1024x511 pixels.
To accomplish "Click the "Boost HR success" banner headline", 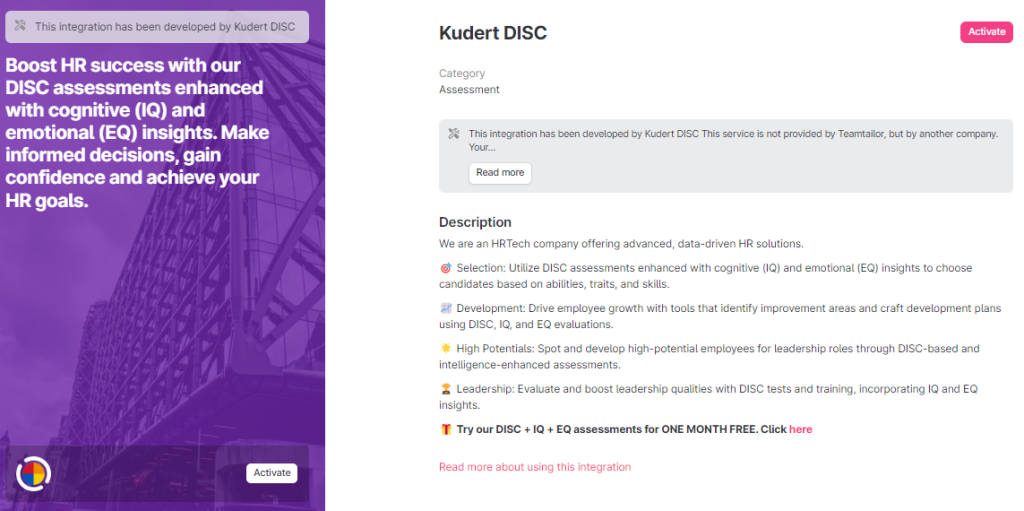I will (133, 132).
